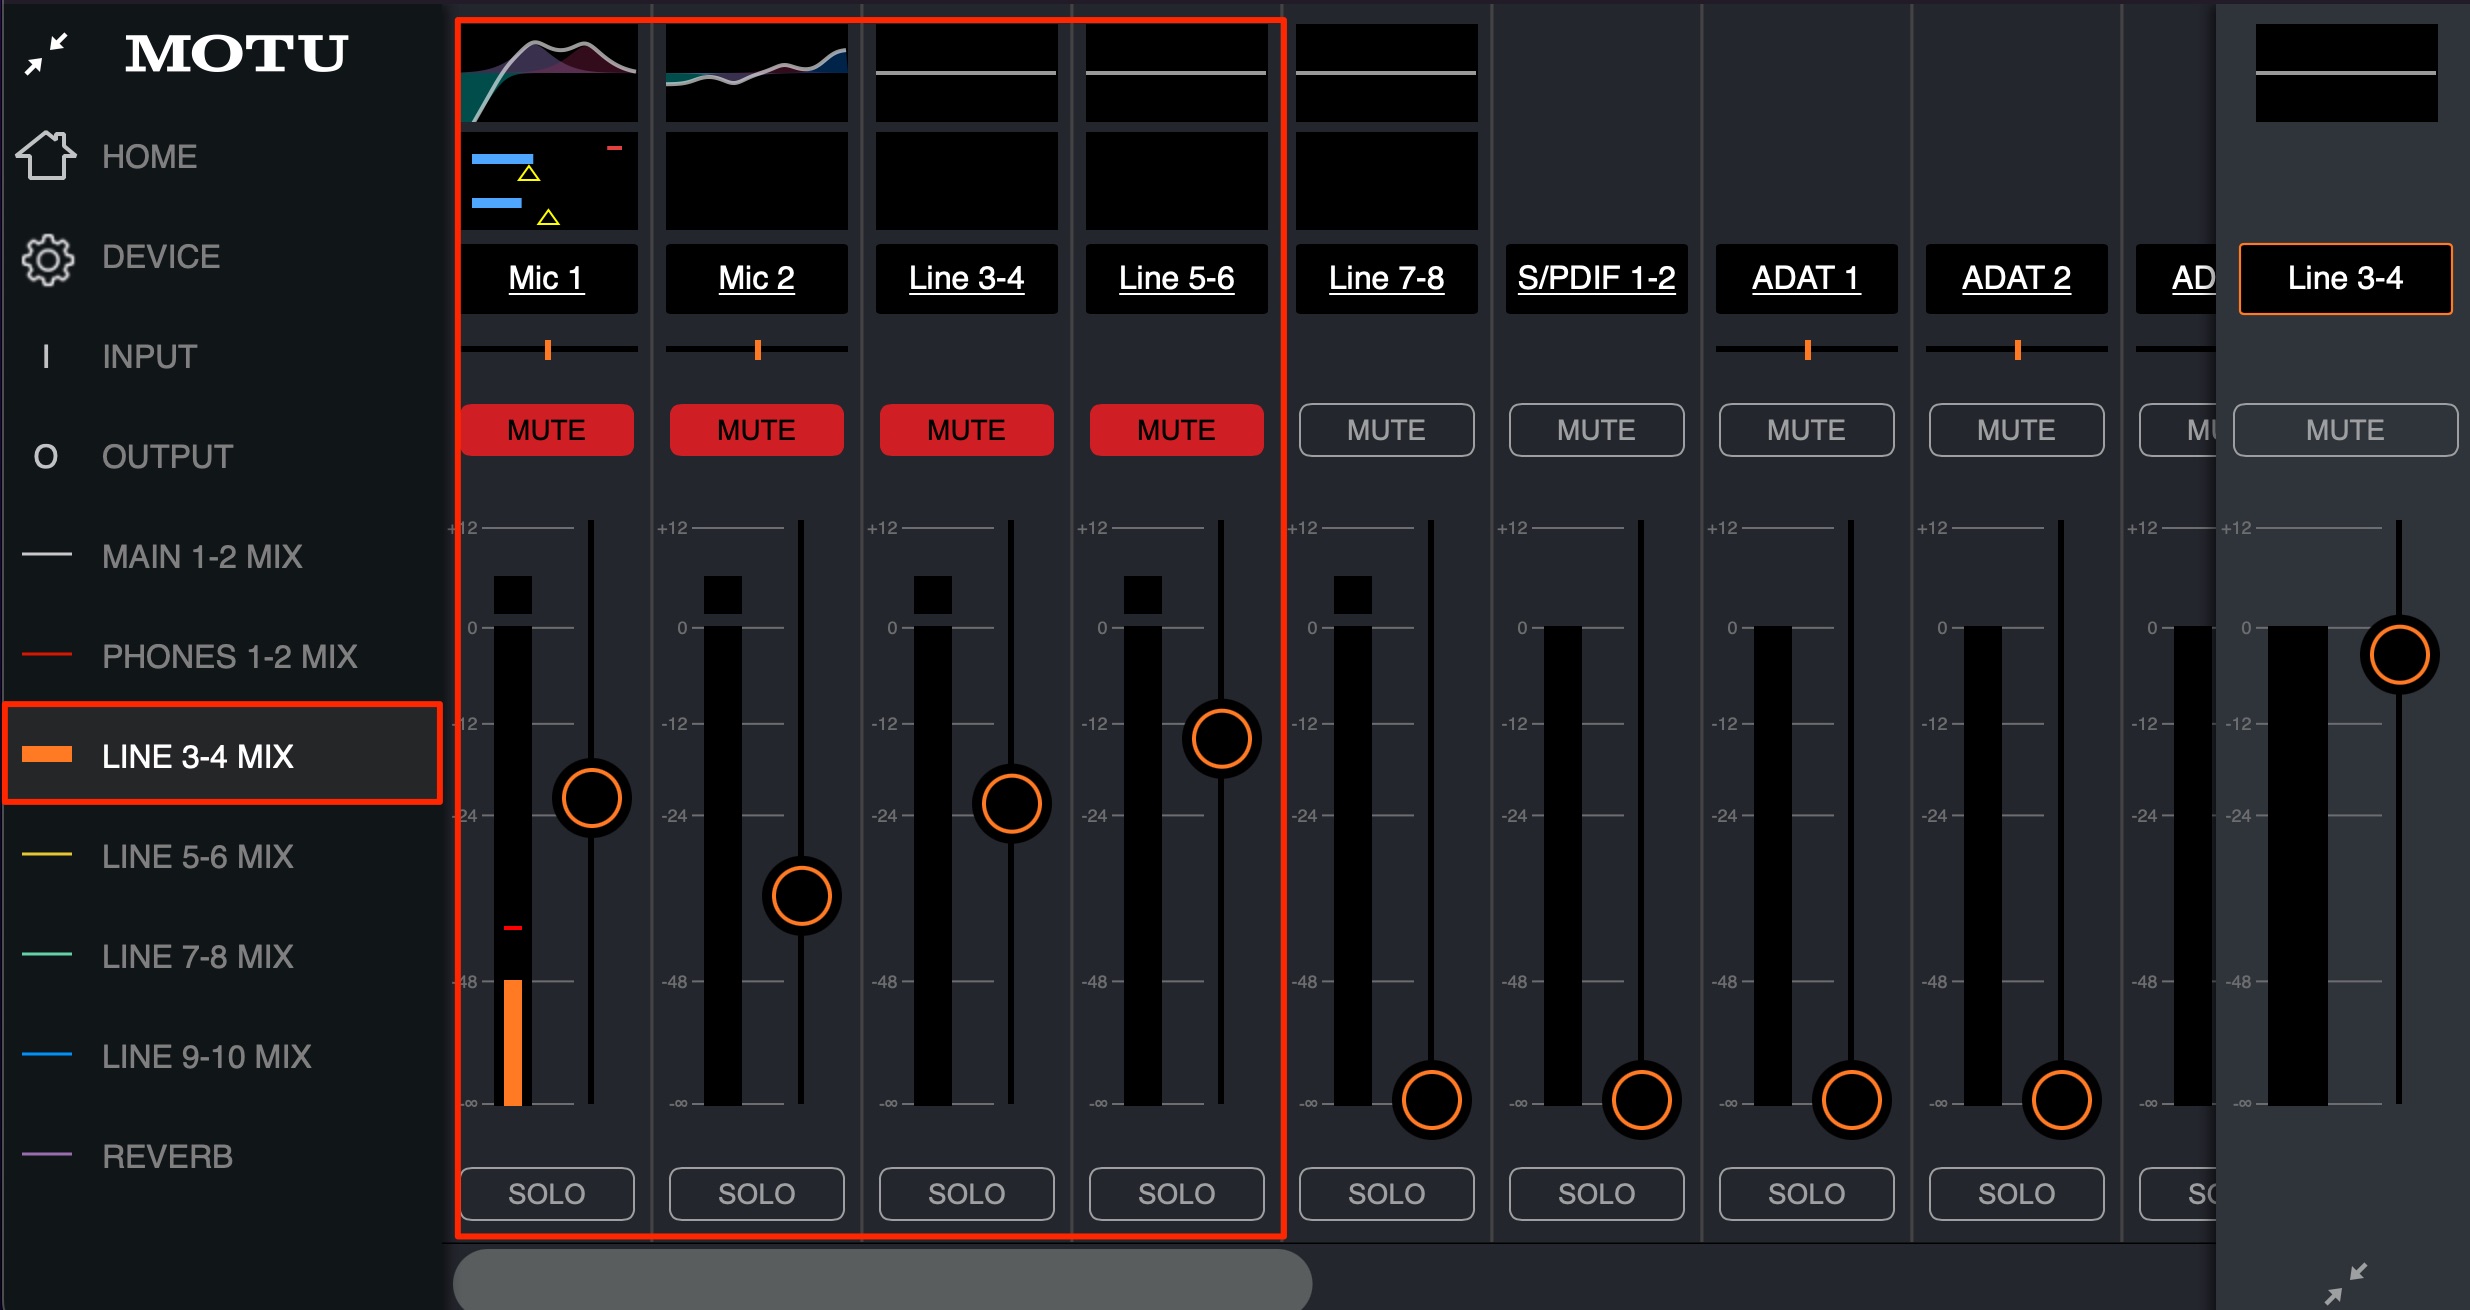Solo the Line 5-6 channel

(x=1177, y=1194)
